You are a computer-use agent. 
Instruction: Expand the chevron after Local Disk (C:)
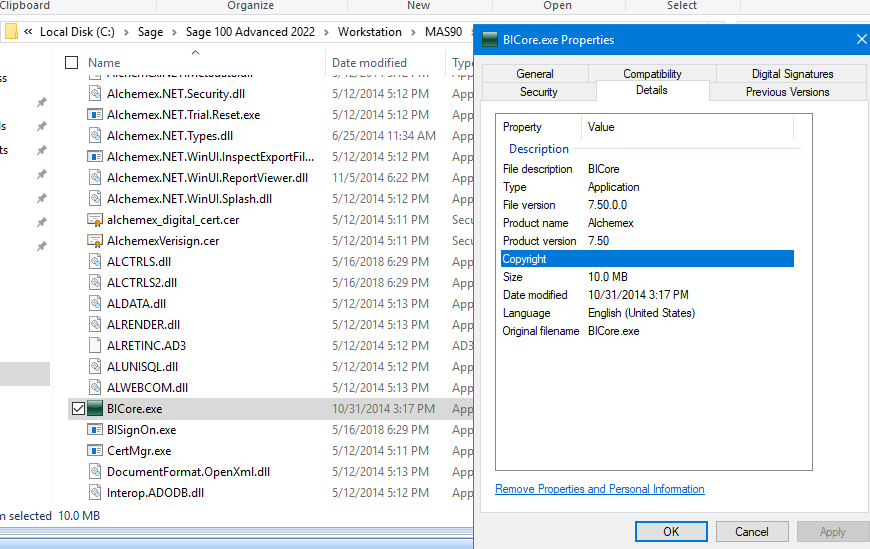pos(127,32)
